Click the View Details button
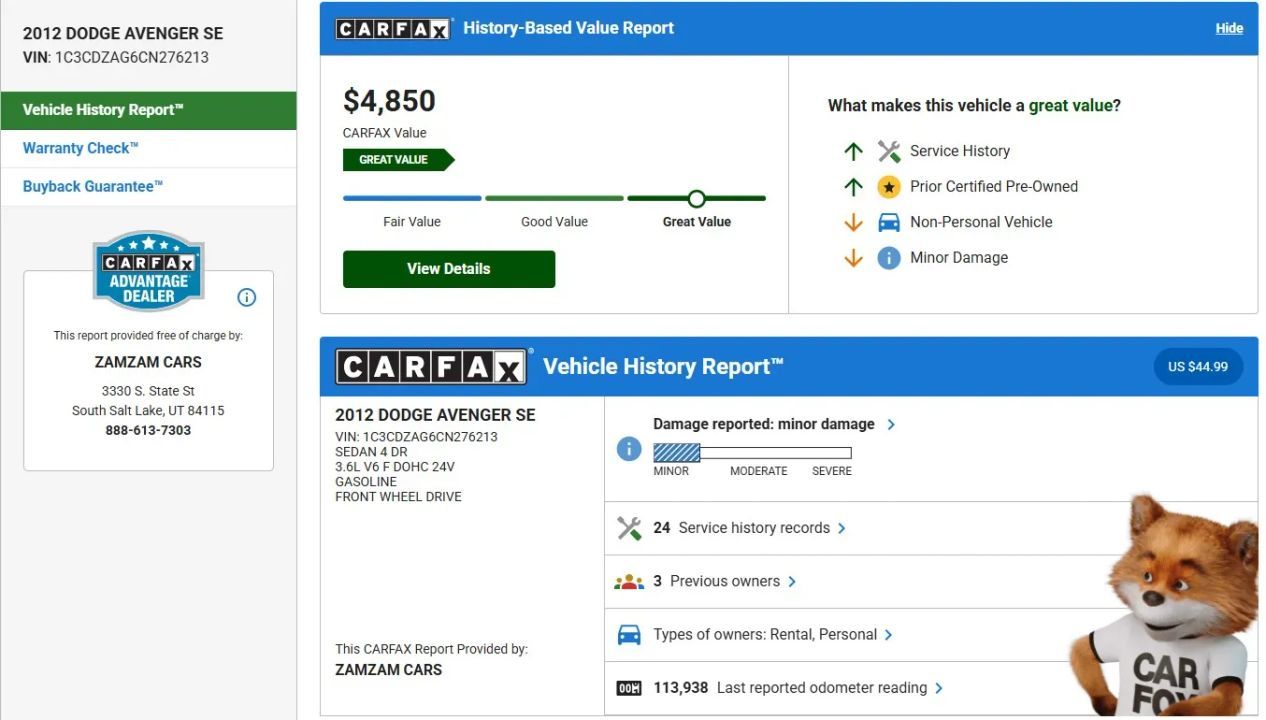The height and width of the screenshot is (720, 1266). pos(448,269)
